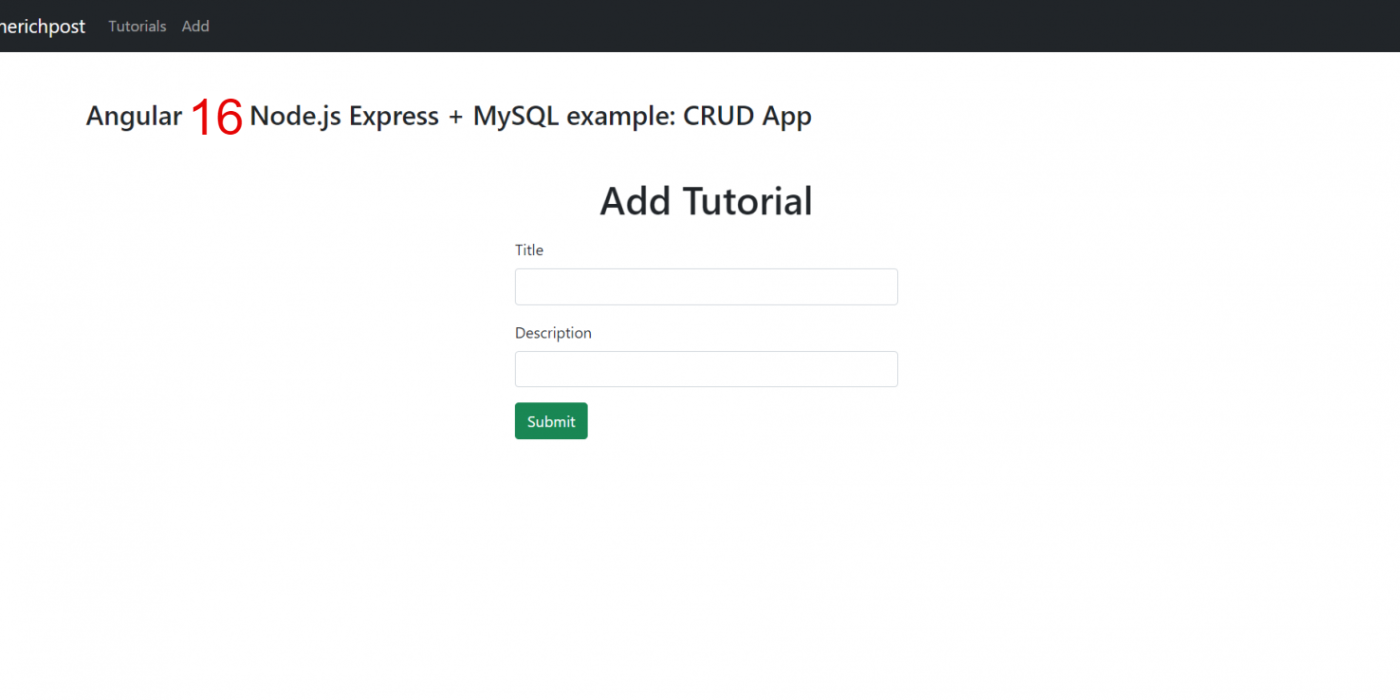
Task: Click the Submit button to save the tutorial
Action: tap(551, 420)
